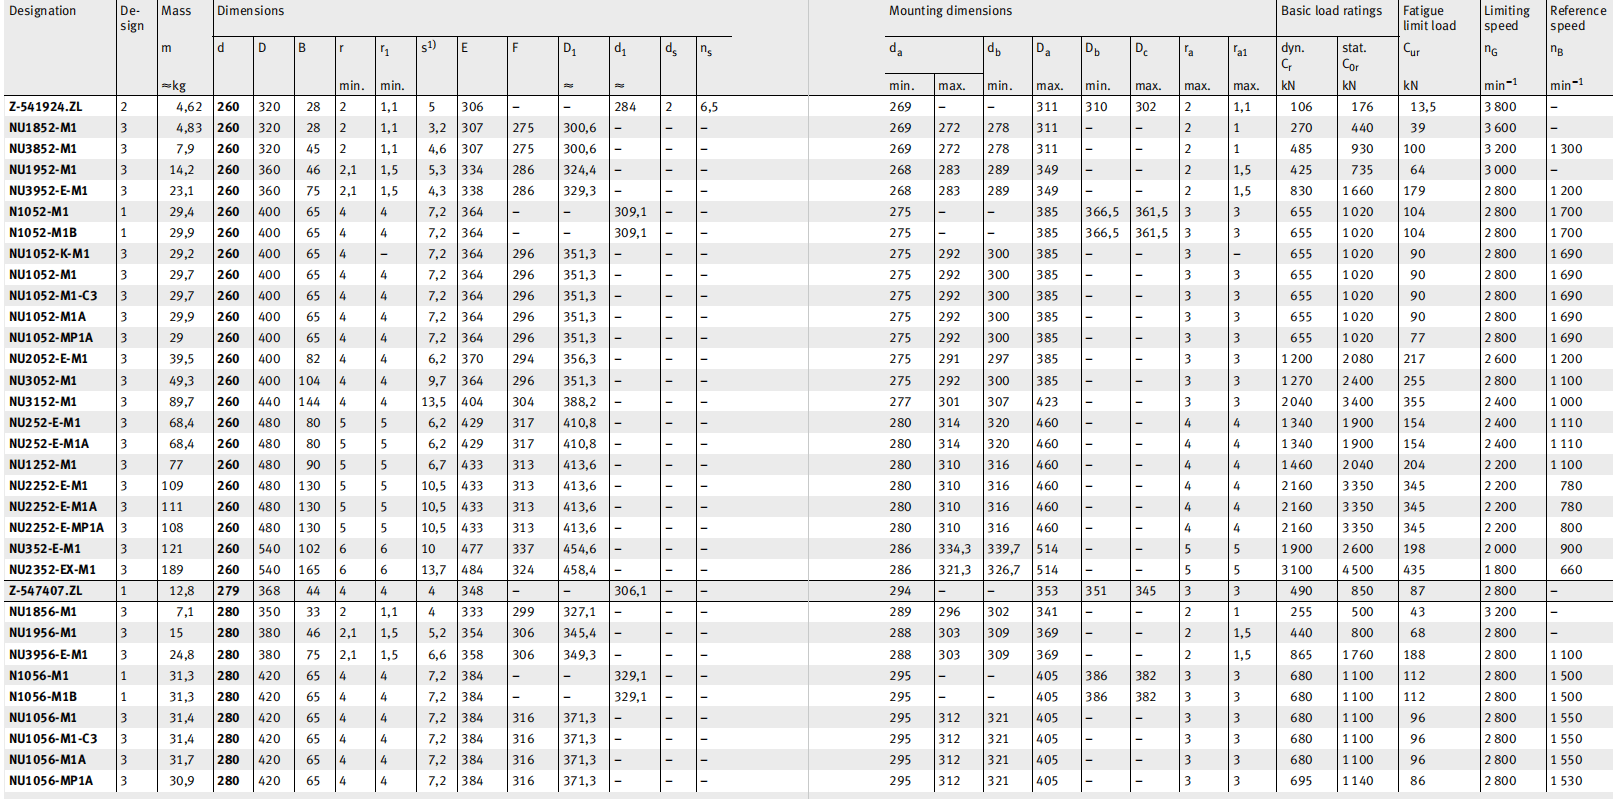Click the da max value 334,3
This screenshot has width=1616, height=799.
955,549
